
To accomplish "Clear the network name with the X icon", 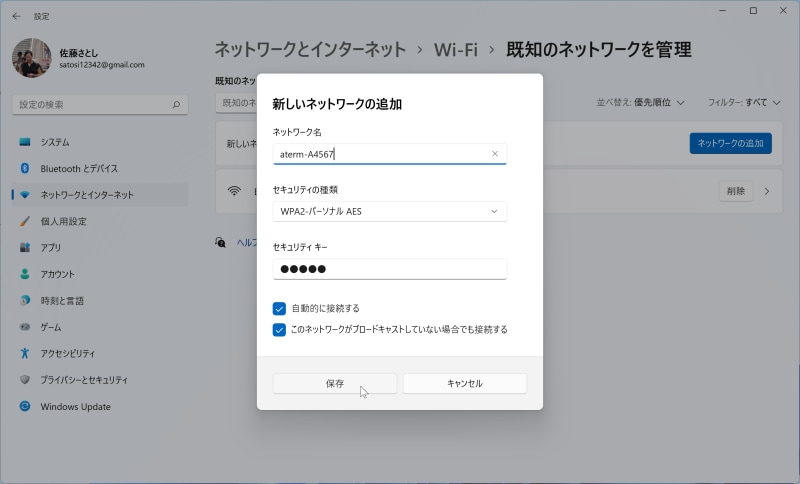I will point(495,154).
